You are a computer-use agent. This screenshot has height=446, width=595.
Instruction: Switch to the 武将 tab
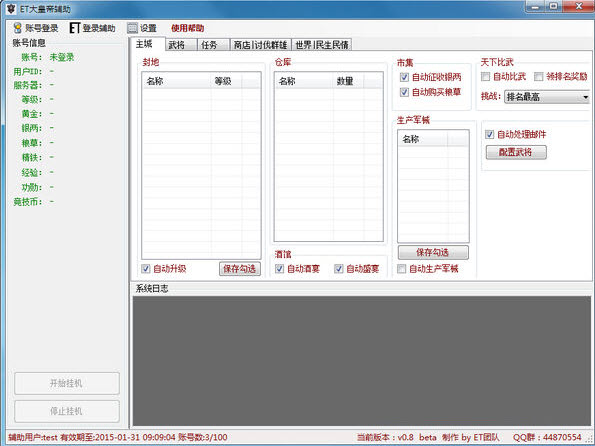181,45
